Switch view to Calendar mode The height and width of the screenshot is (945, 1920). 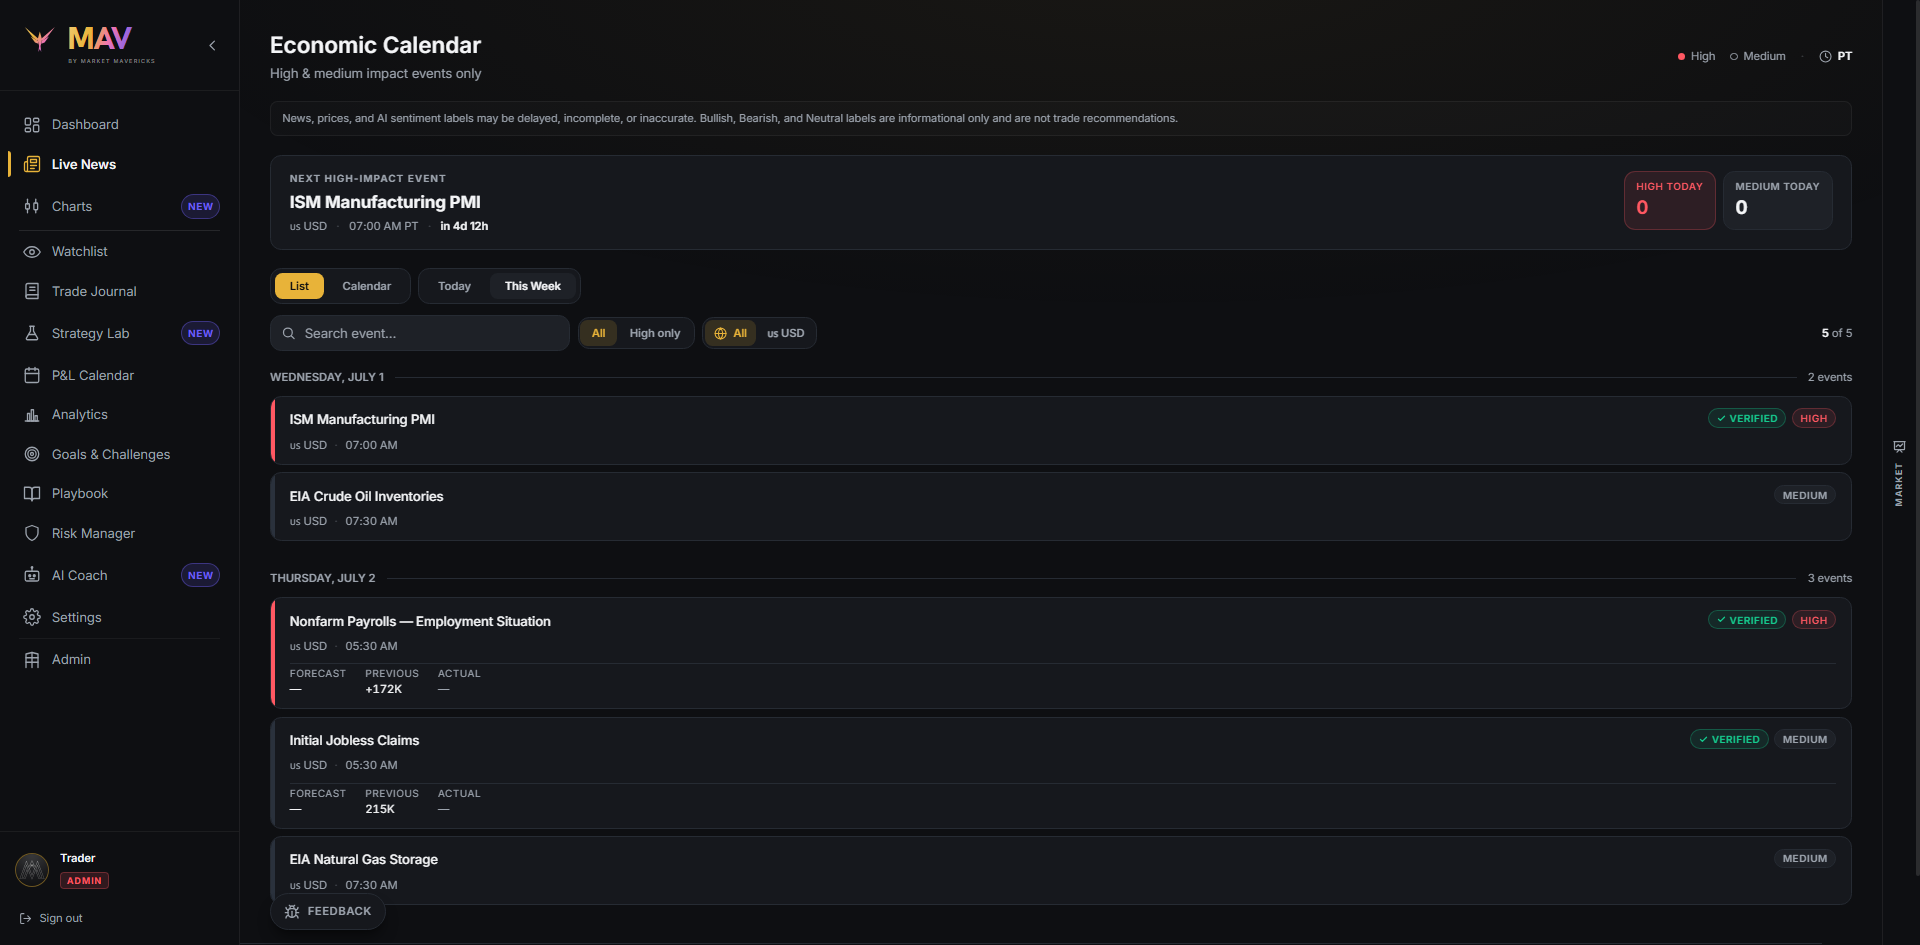pos(367,287)
